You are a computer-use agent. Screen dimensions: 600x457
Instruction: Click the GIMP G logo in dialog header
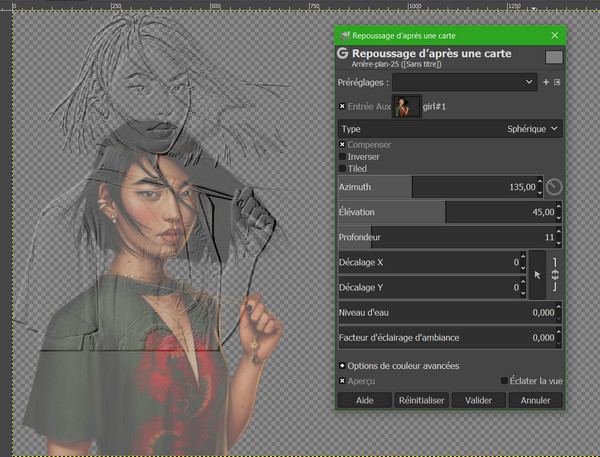point(342,53)
